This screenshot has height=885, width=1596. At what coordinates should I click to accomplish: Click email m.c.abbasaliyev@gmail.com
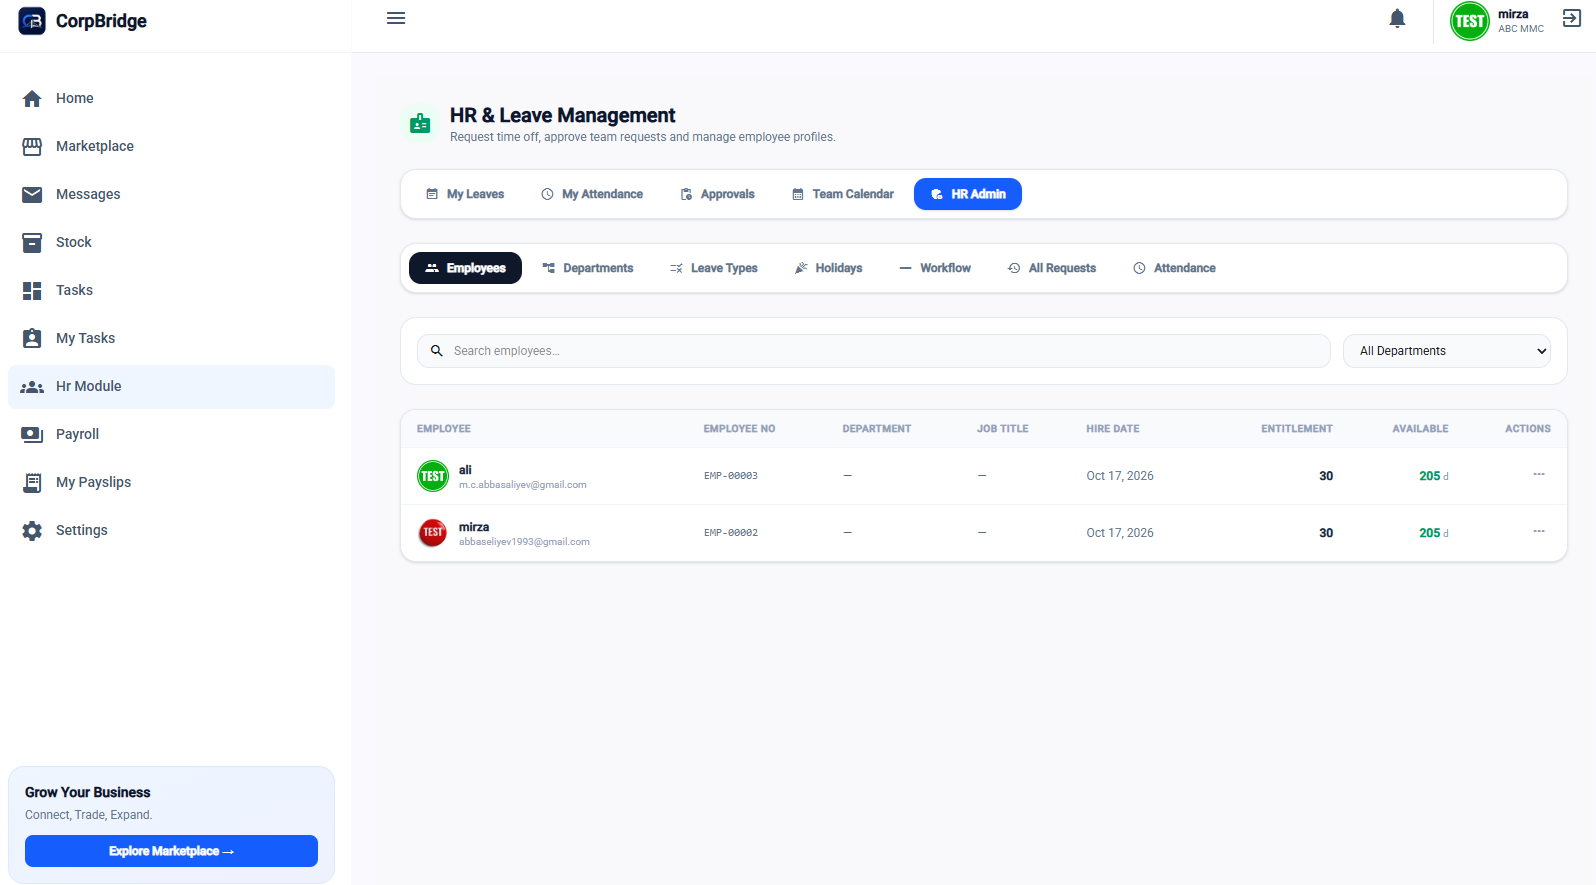tap(523, 485)
